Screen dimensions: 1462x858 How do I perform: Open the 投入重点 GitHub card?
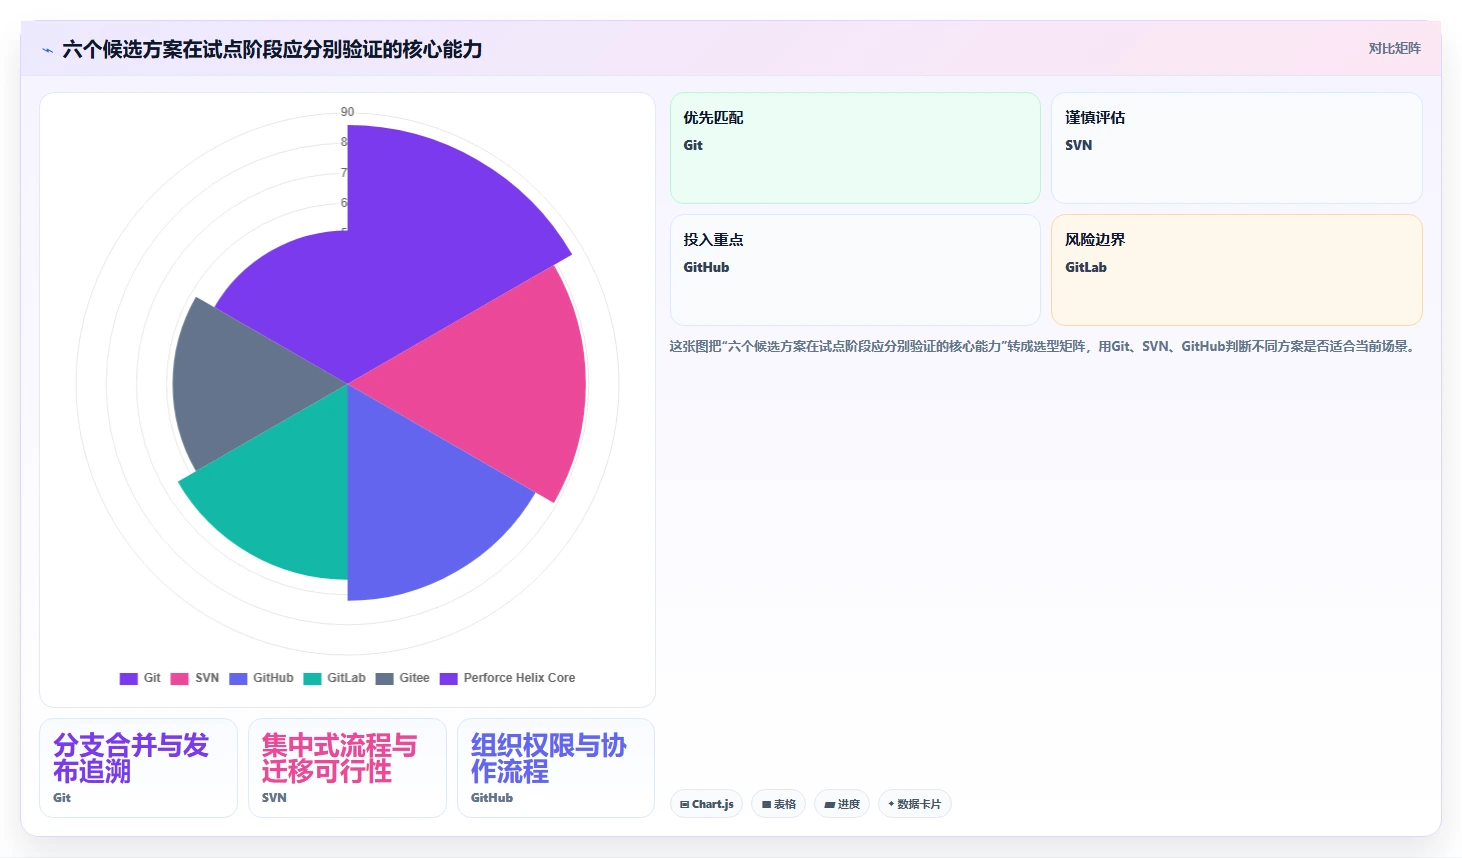(855, 270)
